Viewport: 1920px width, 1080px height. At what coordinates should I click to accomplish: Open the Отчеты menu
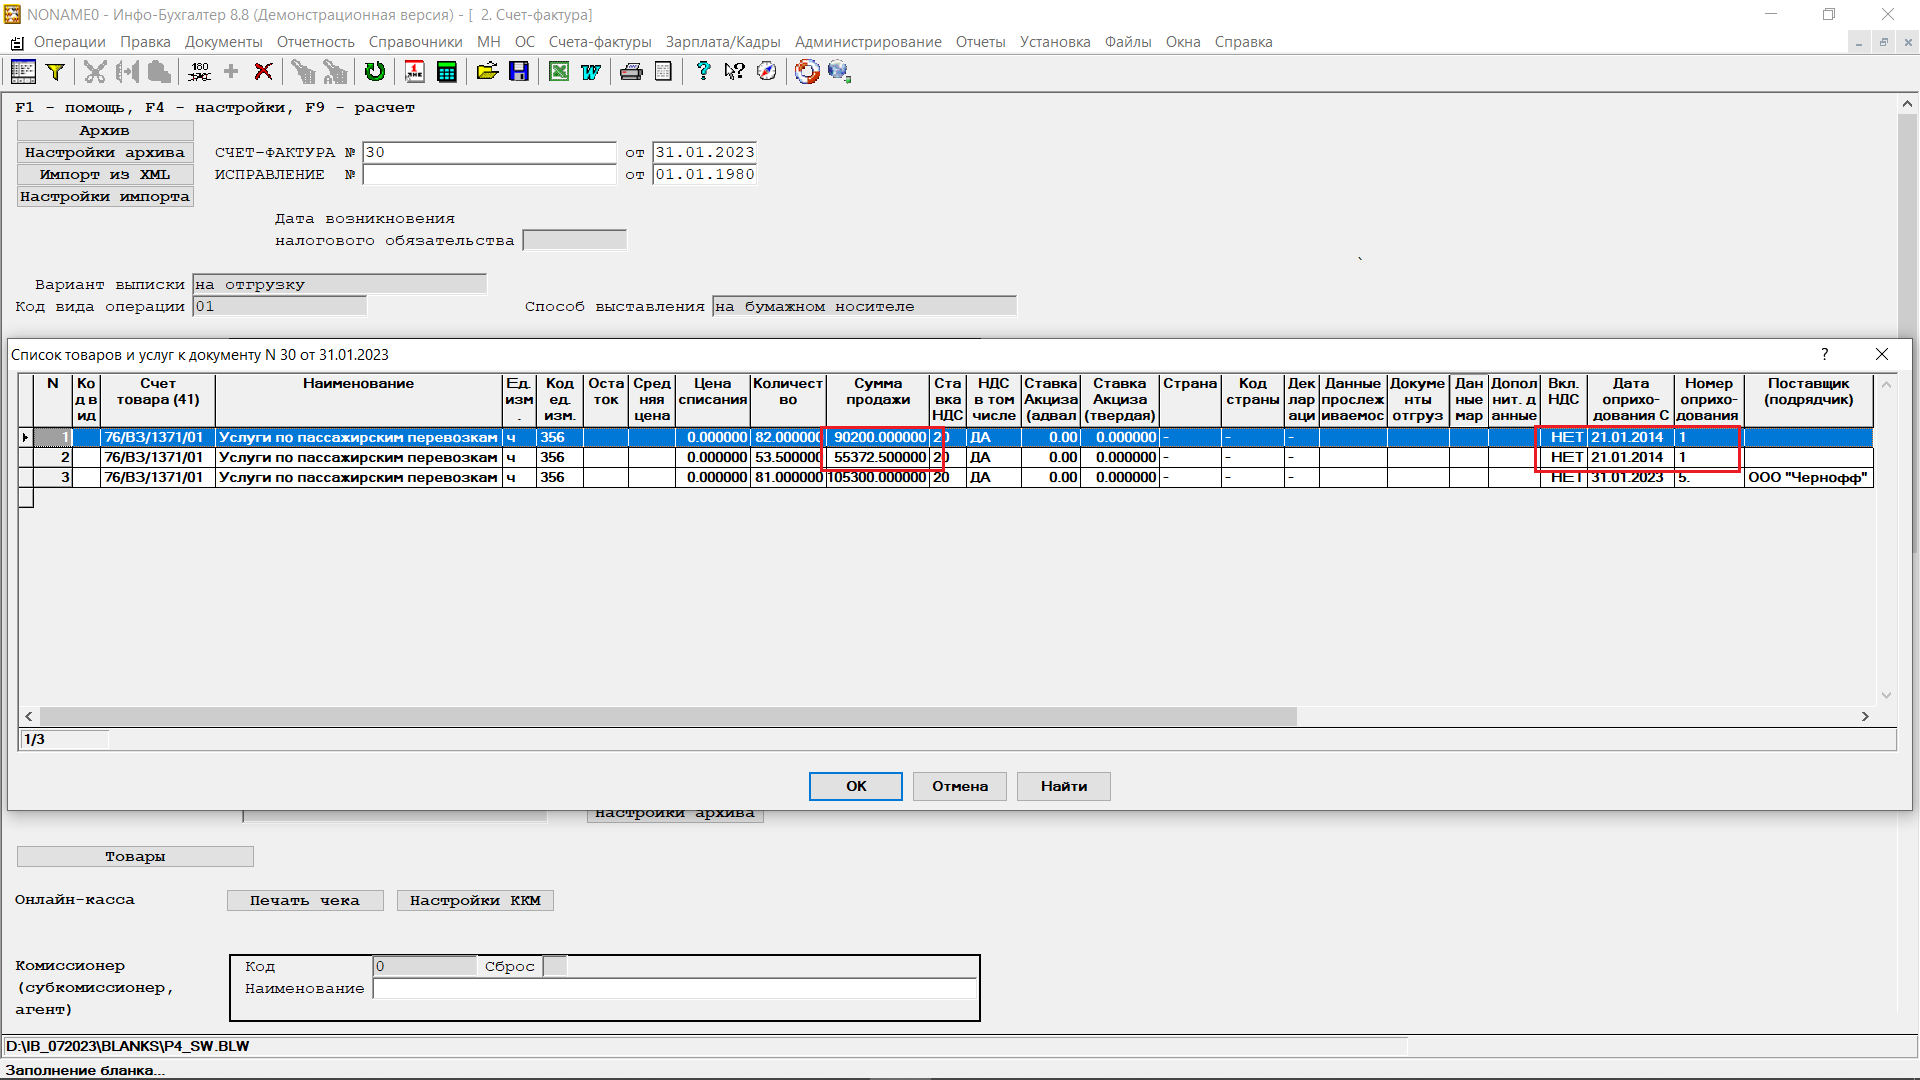[980, 42]
